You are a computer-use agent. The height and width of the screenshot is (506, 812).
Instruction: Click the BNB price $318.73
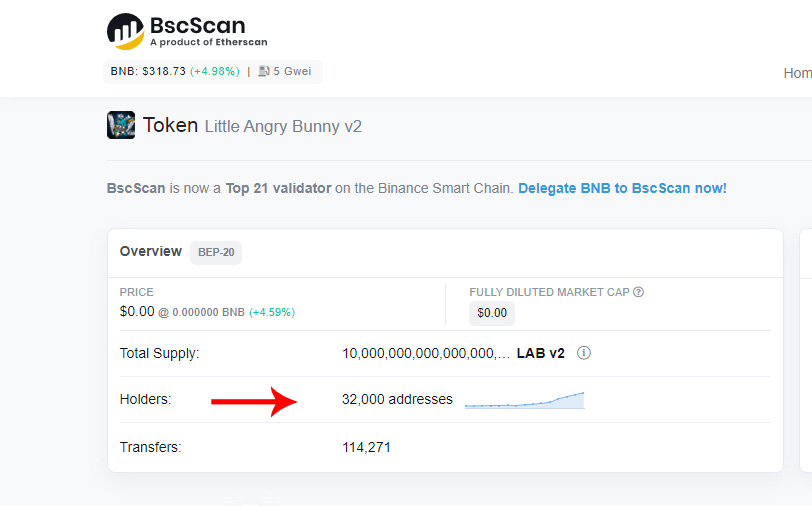coord(164,71)
